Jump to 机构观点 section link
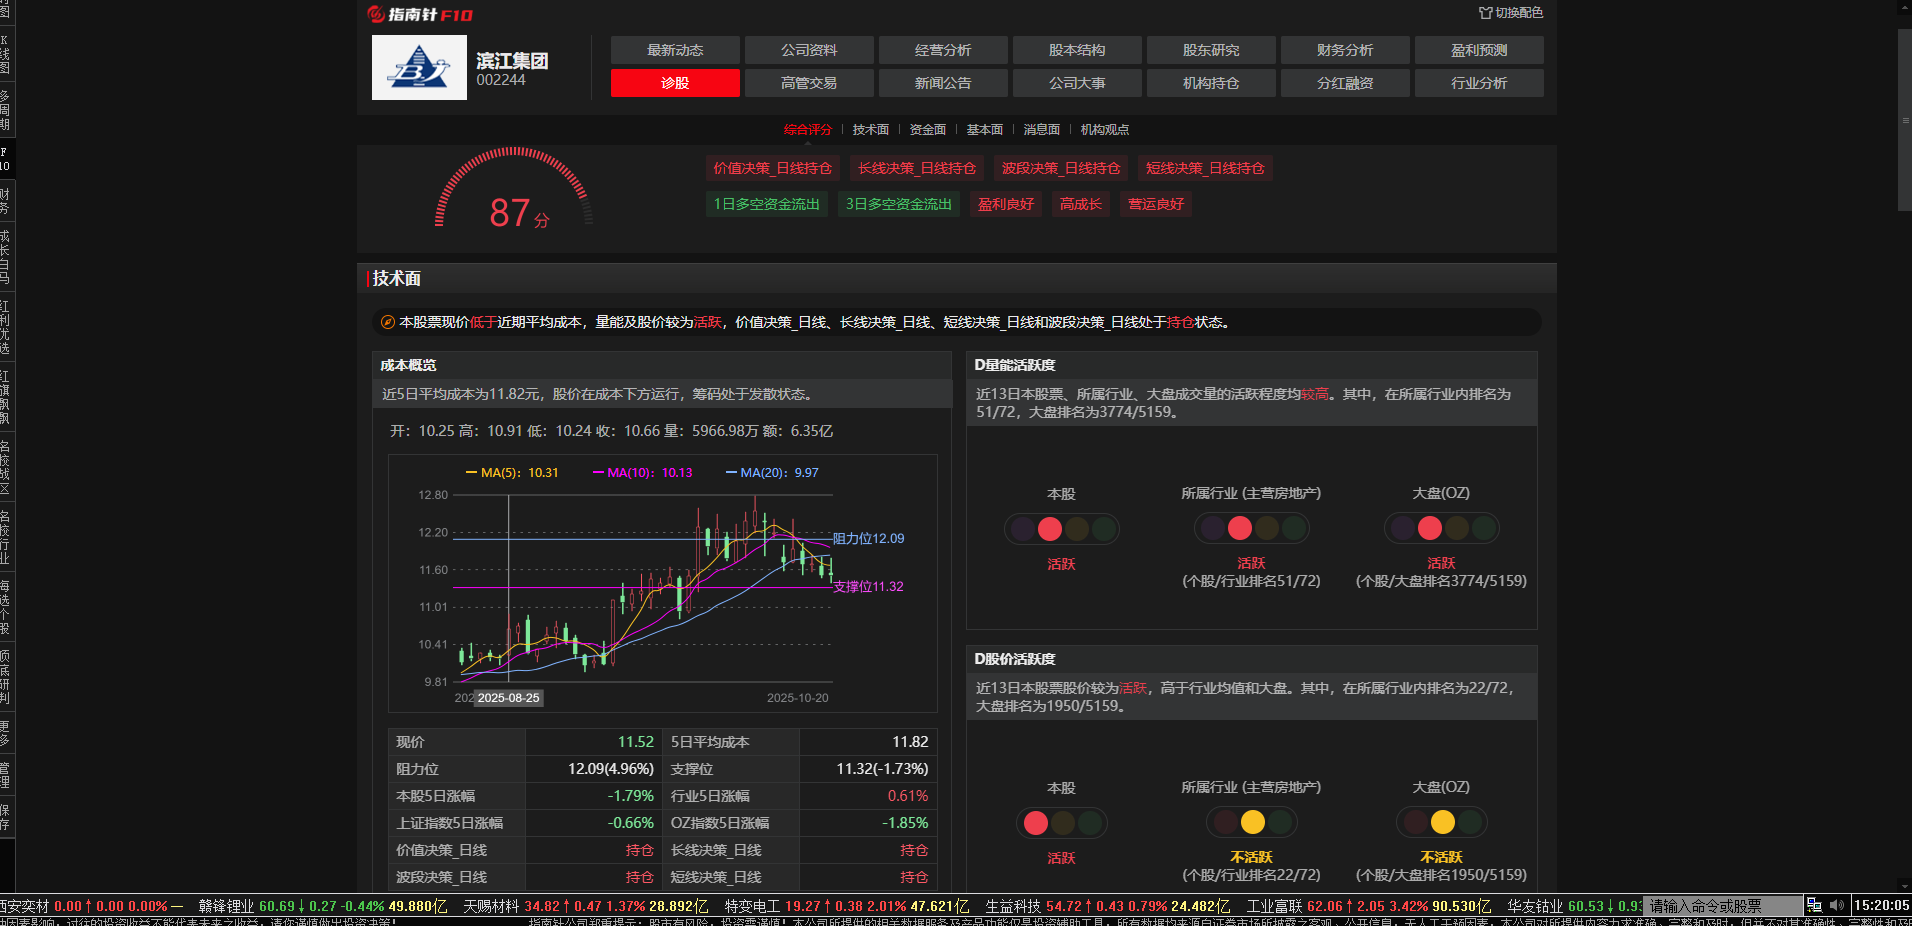 [x=1105, y=130]
